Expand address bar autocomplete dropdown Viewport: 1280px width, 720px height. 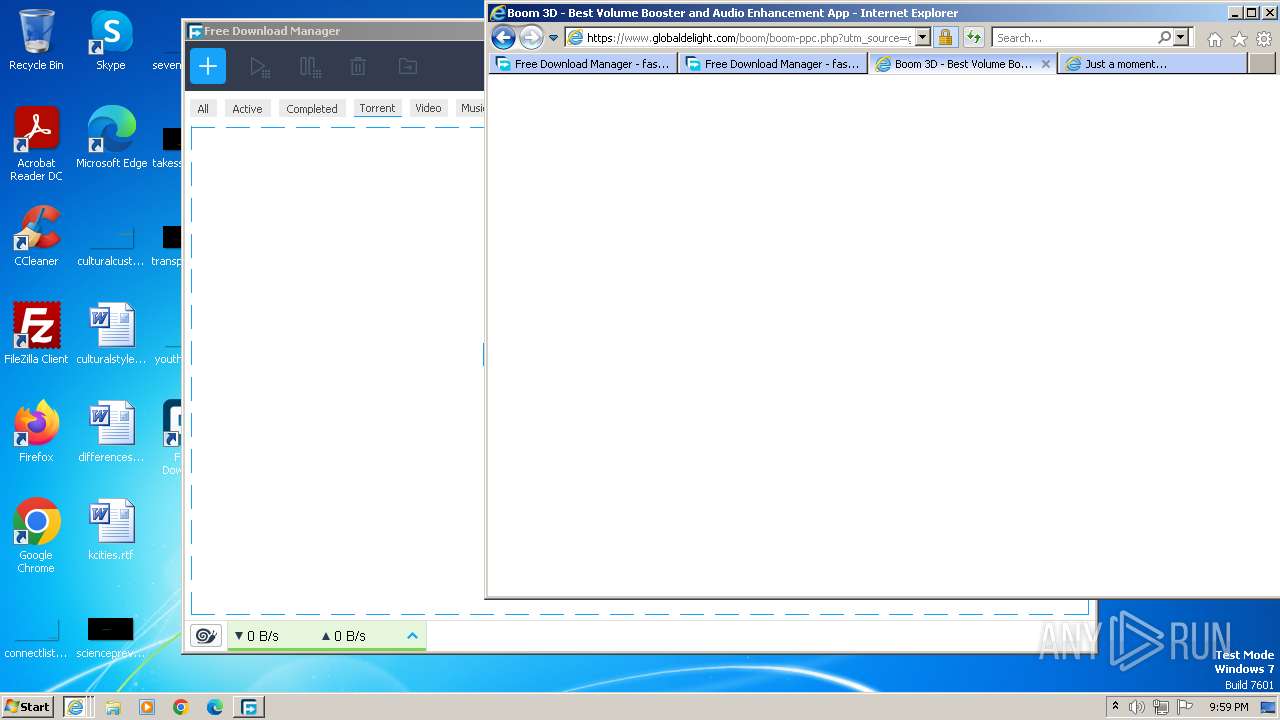coord(922,38)
